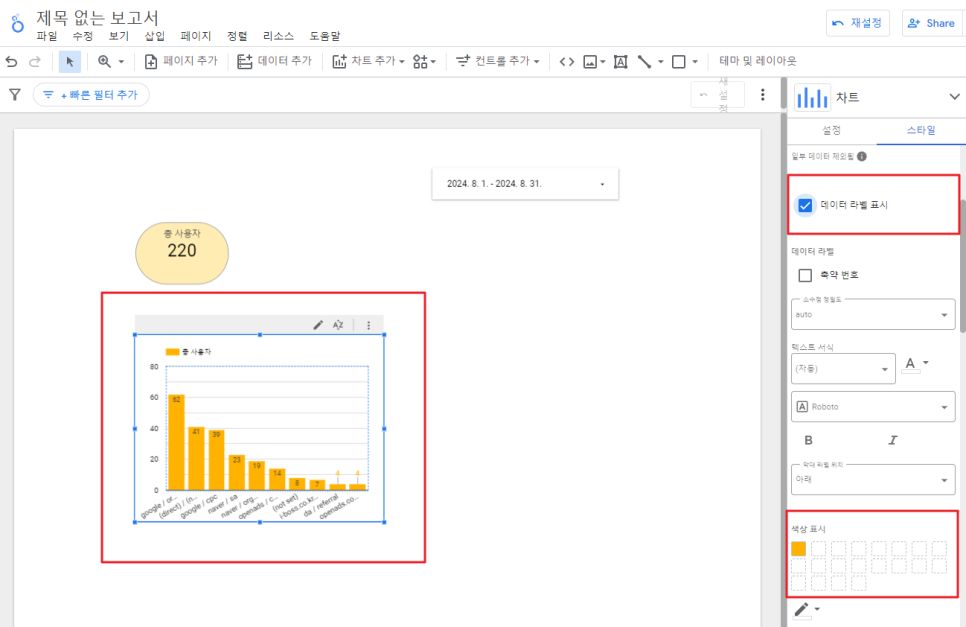Open the filter bar three-dot menu
Viewport: 966px width, 627px height.
click(x=763, y=94)
